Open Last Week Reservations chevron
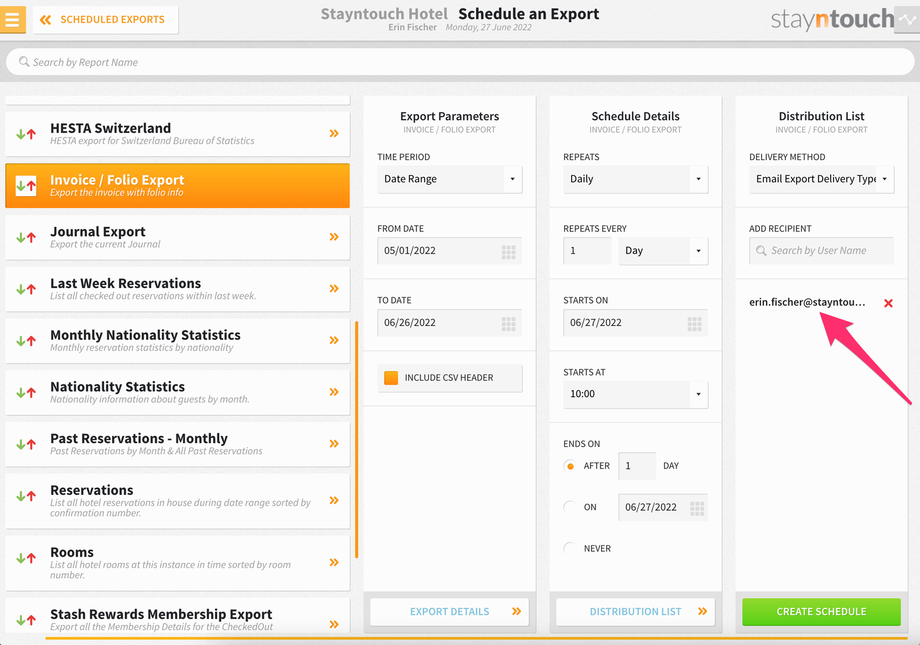920x645 pixels. [x=334, y=288]
